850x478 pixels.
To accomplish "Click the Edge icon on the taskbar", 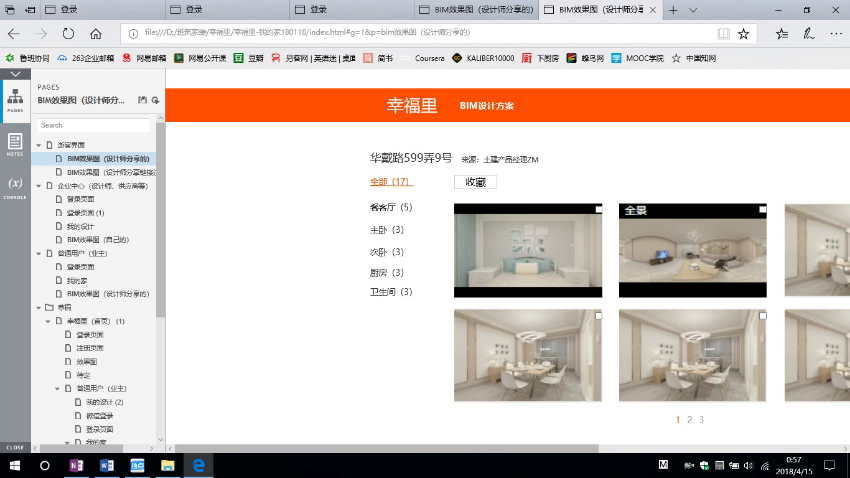I will tap(198, 466).
